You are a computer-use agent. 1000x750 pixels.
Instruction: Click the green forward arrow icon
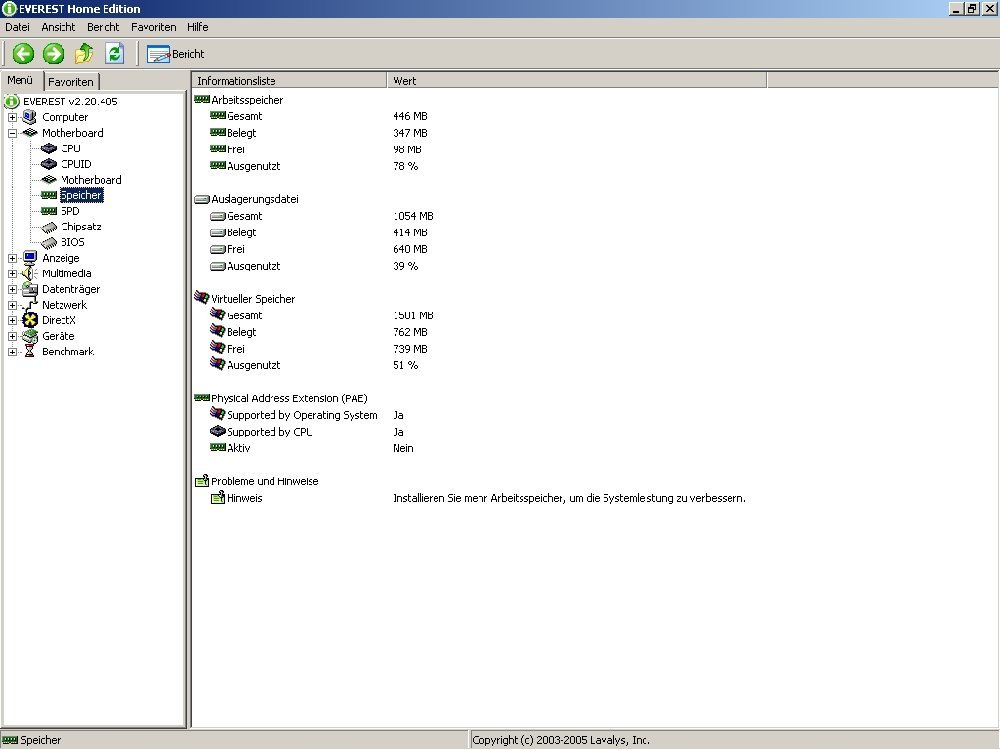(x=53, y=54)
